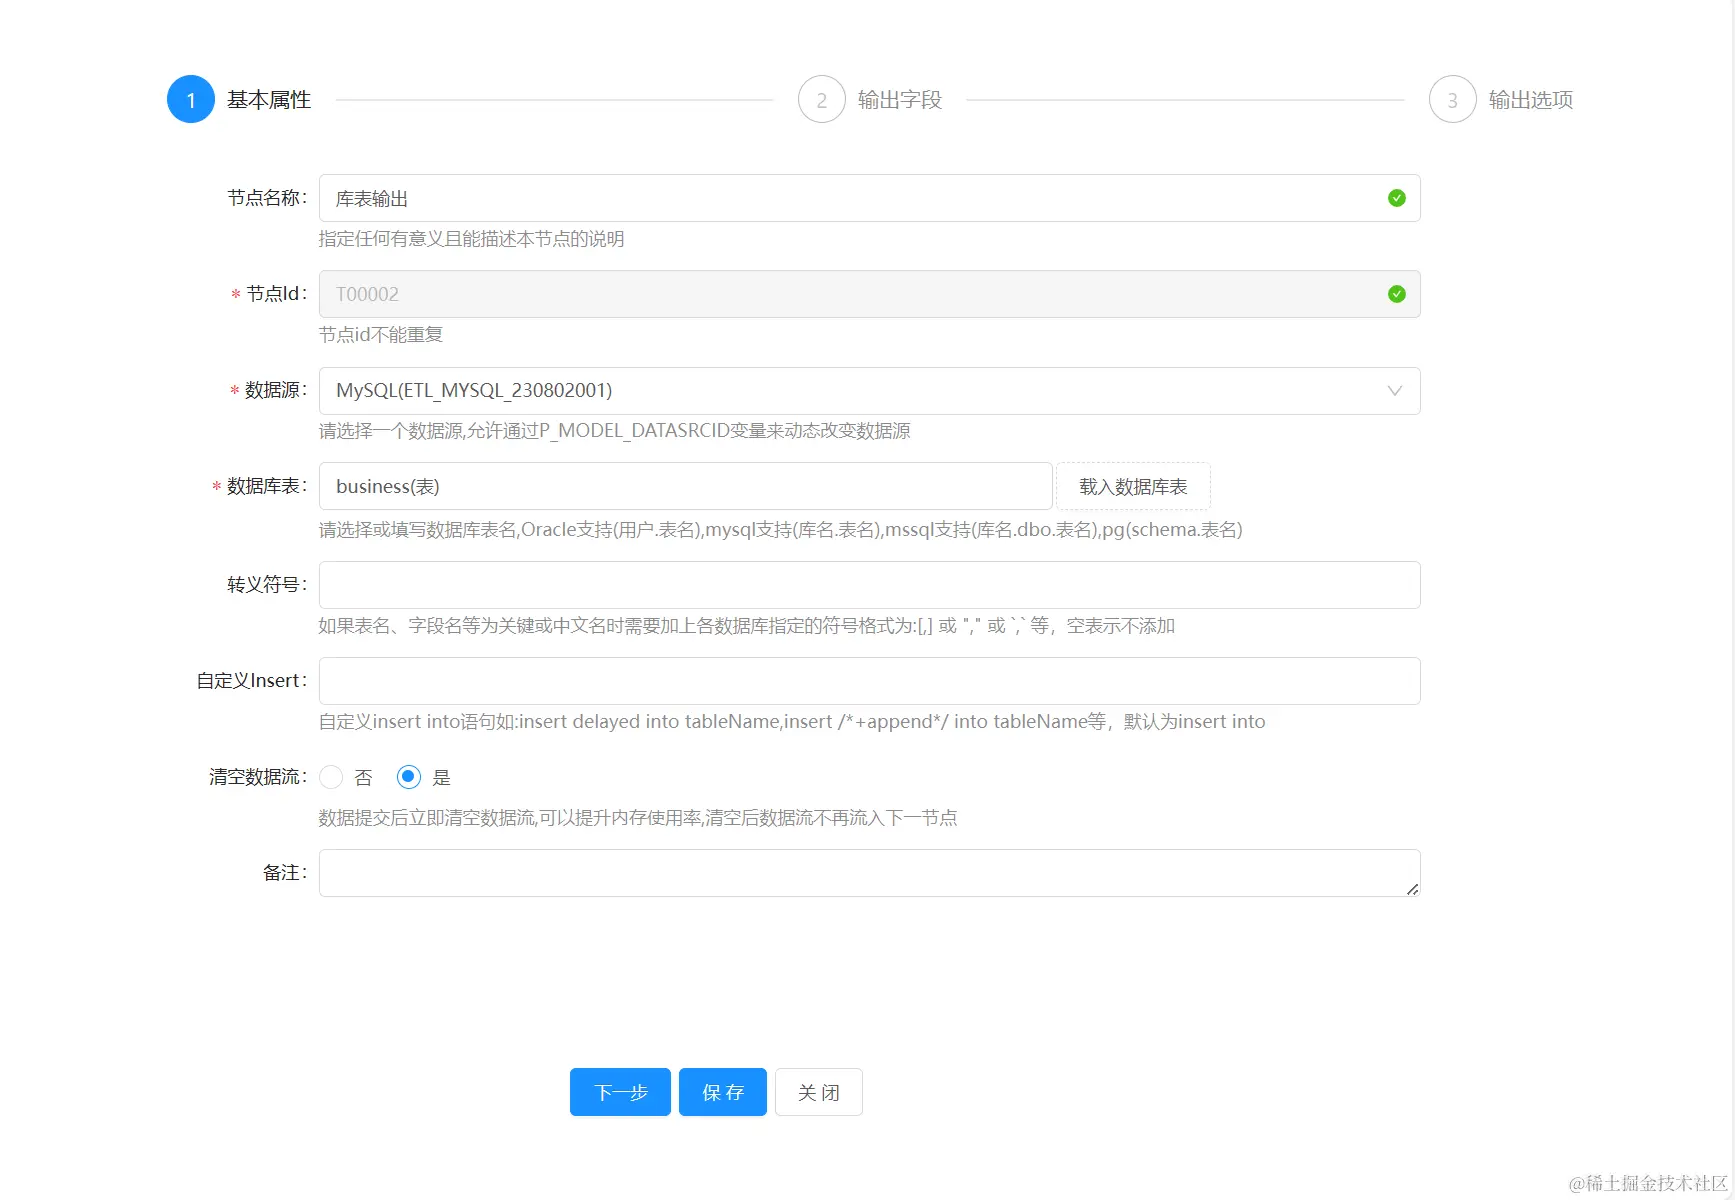Click hint text 节点id不能重复
Image resolution: width=1735 pixels, height=1200 pixels.
click(381, 335)
